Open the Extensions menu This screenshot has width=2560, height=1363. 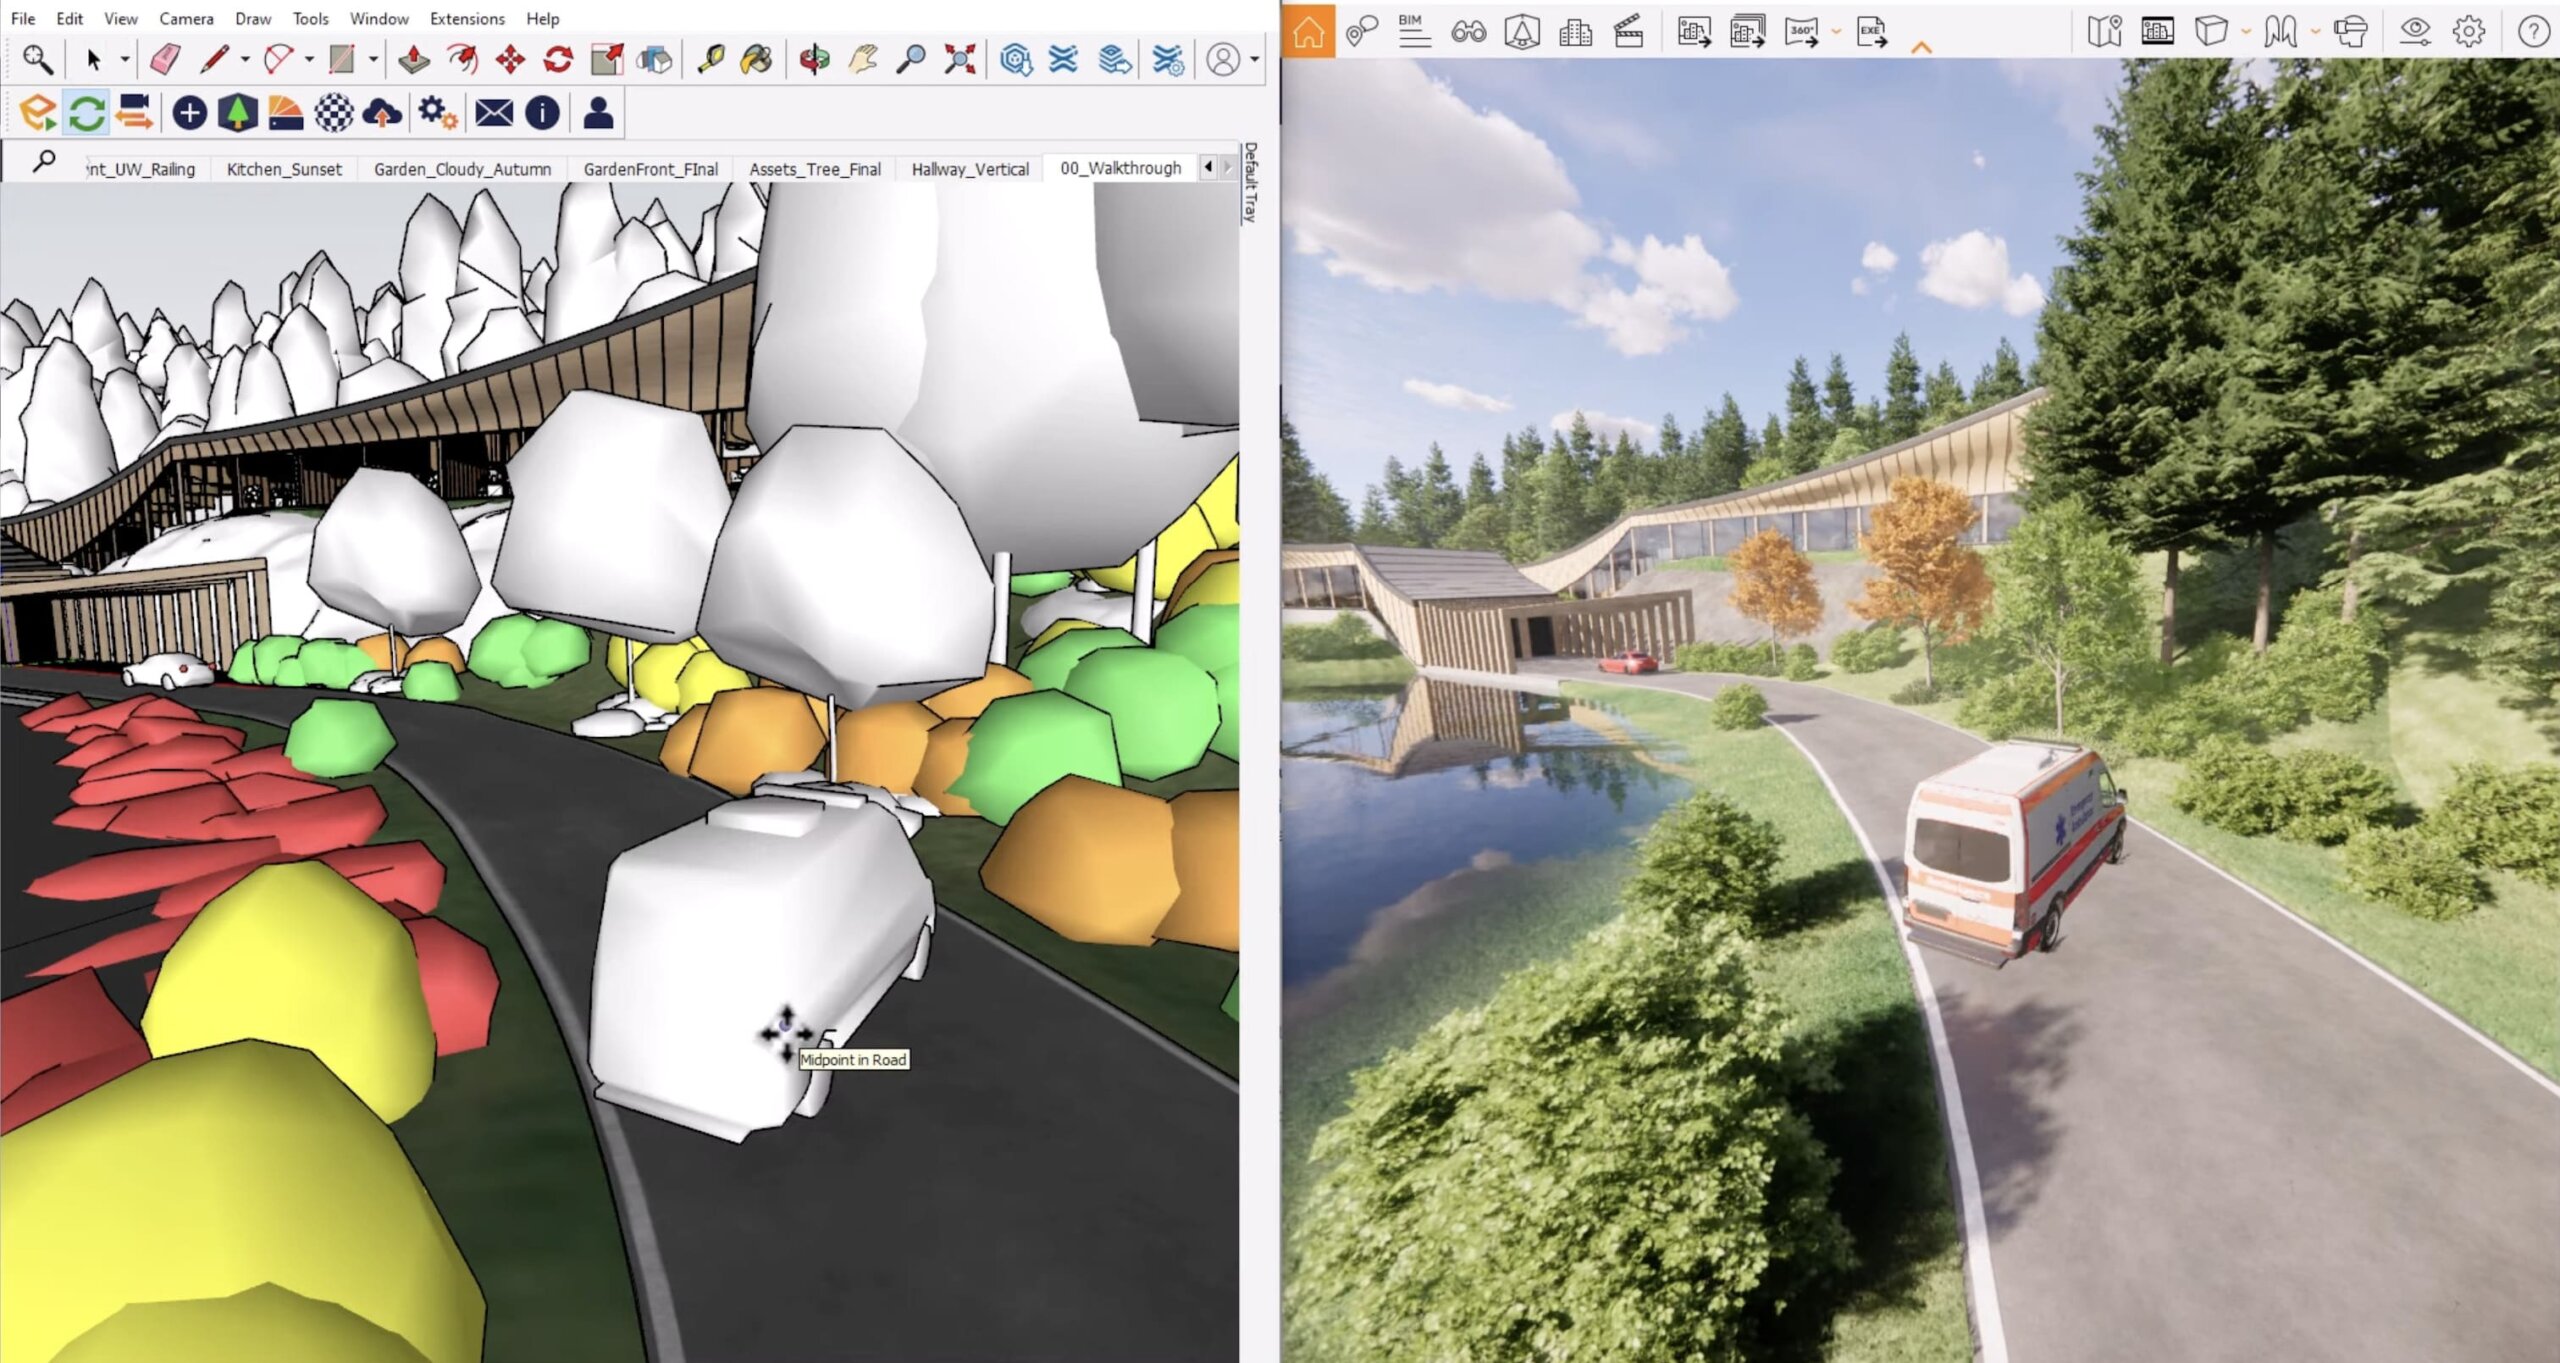point(467,19)
